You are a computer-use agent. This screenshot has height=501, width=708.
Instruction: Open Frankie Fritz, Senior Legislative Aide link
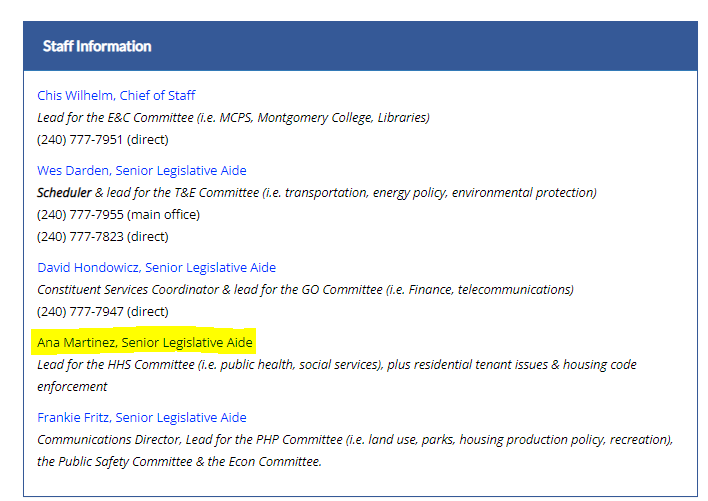[141, 418]
